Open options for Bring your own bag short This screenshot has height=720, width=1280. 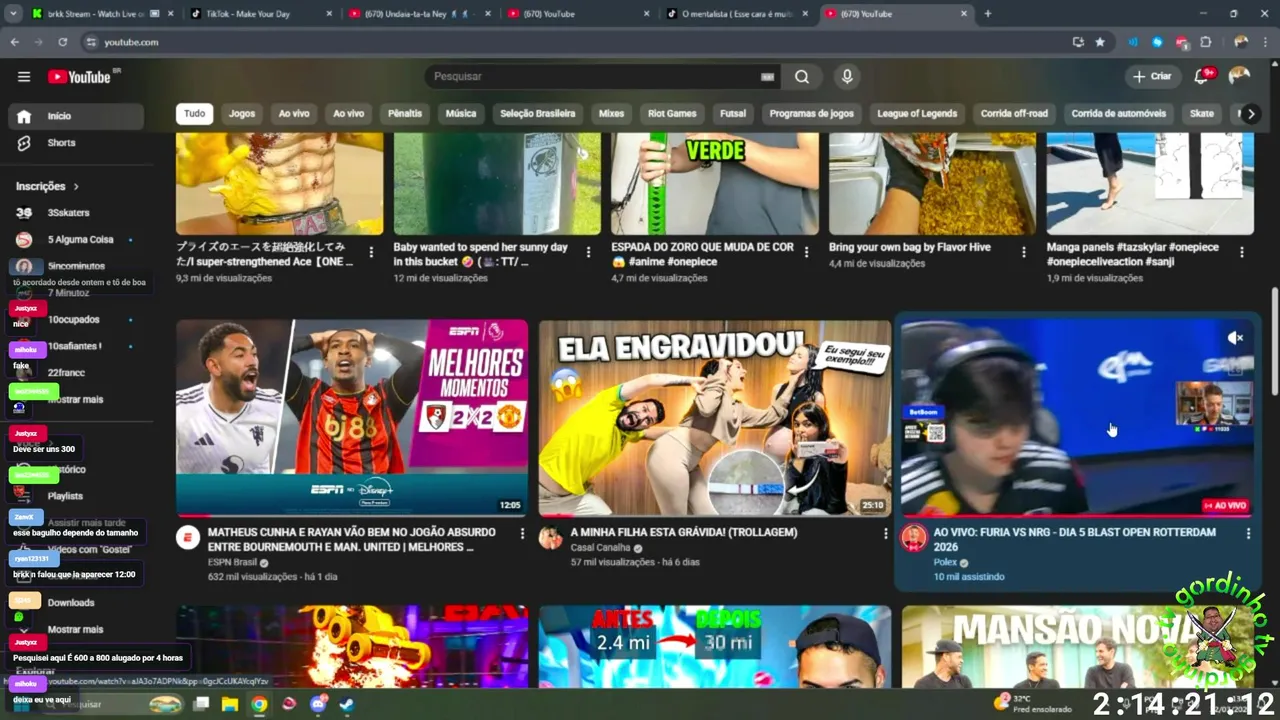[1023, 252]
